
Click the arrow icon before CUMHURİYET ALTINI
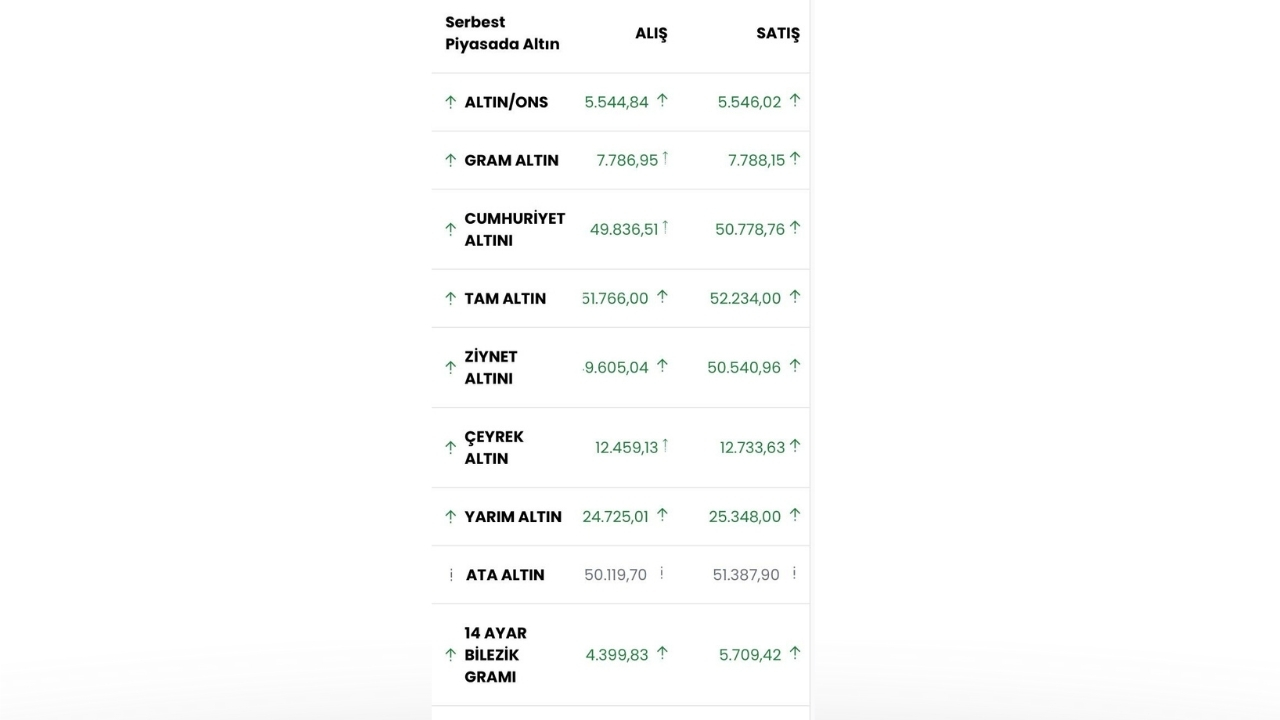[450, 229]
